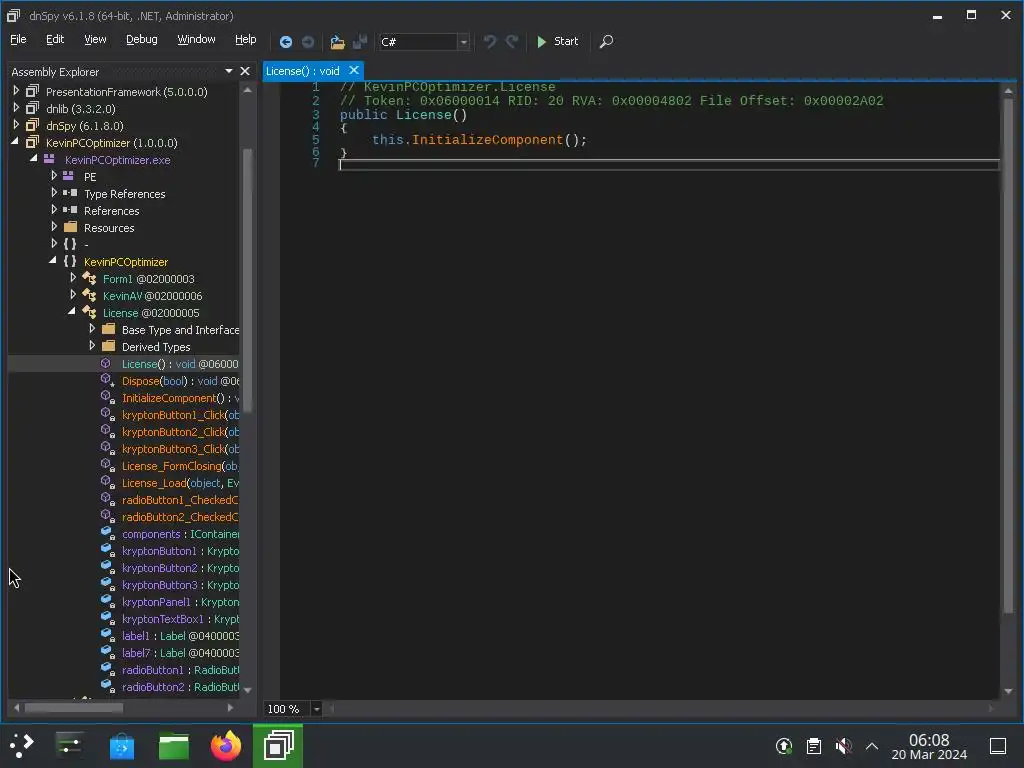1024x768 pixels.
Task: Click the code editor vertical scrollbar
Action: [1008, 356]
